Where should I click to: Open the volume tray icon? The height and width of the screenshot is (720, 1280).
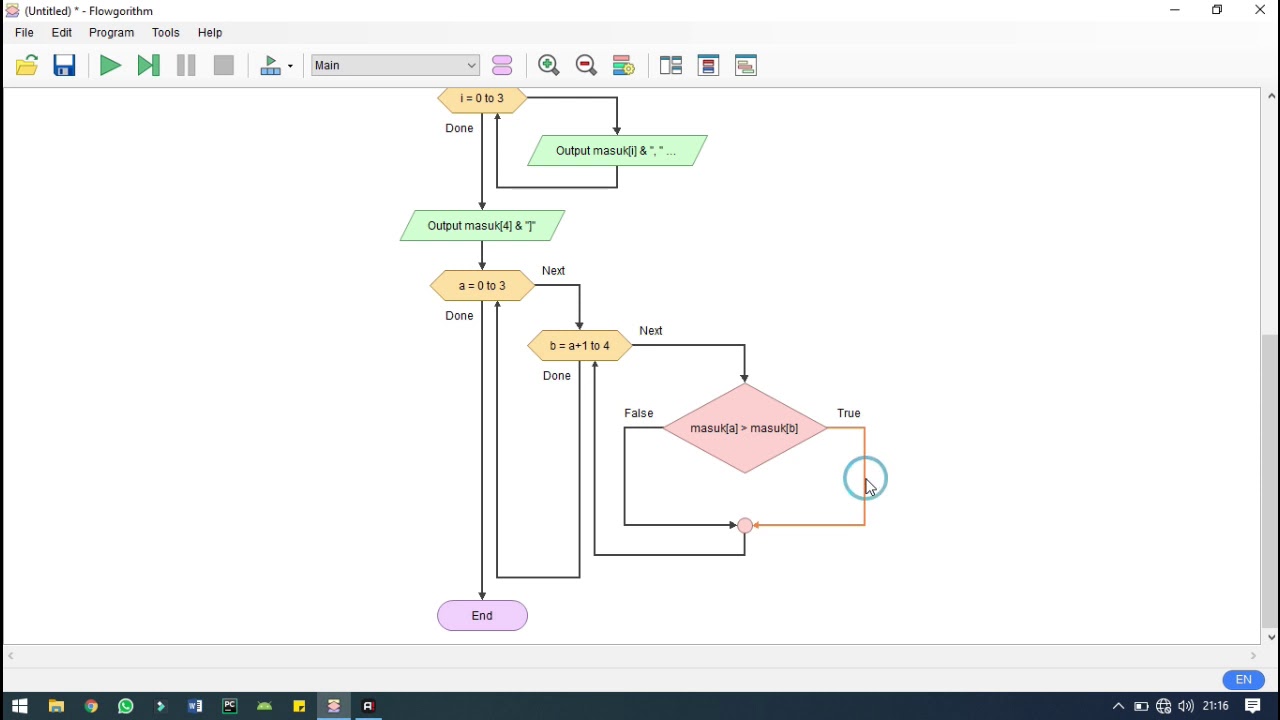1186,706
